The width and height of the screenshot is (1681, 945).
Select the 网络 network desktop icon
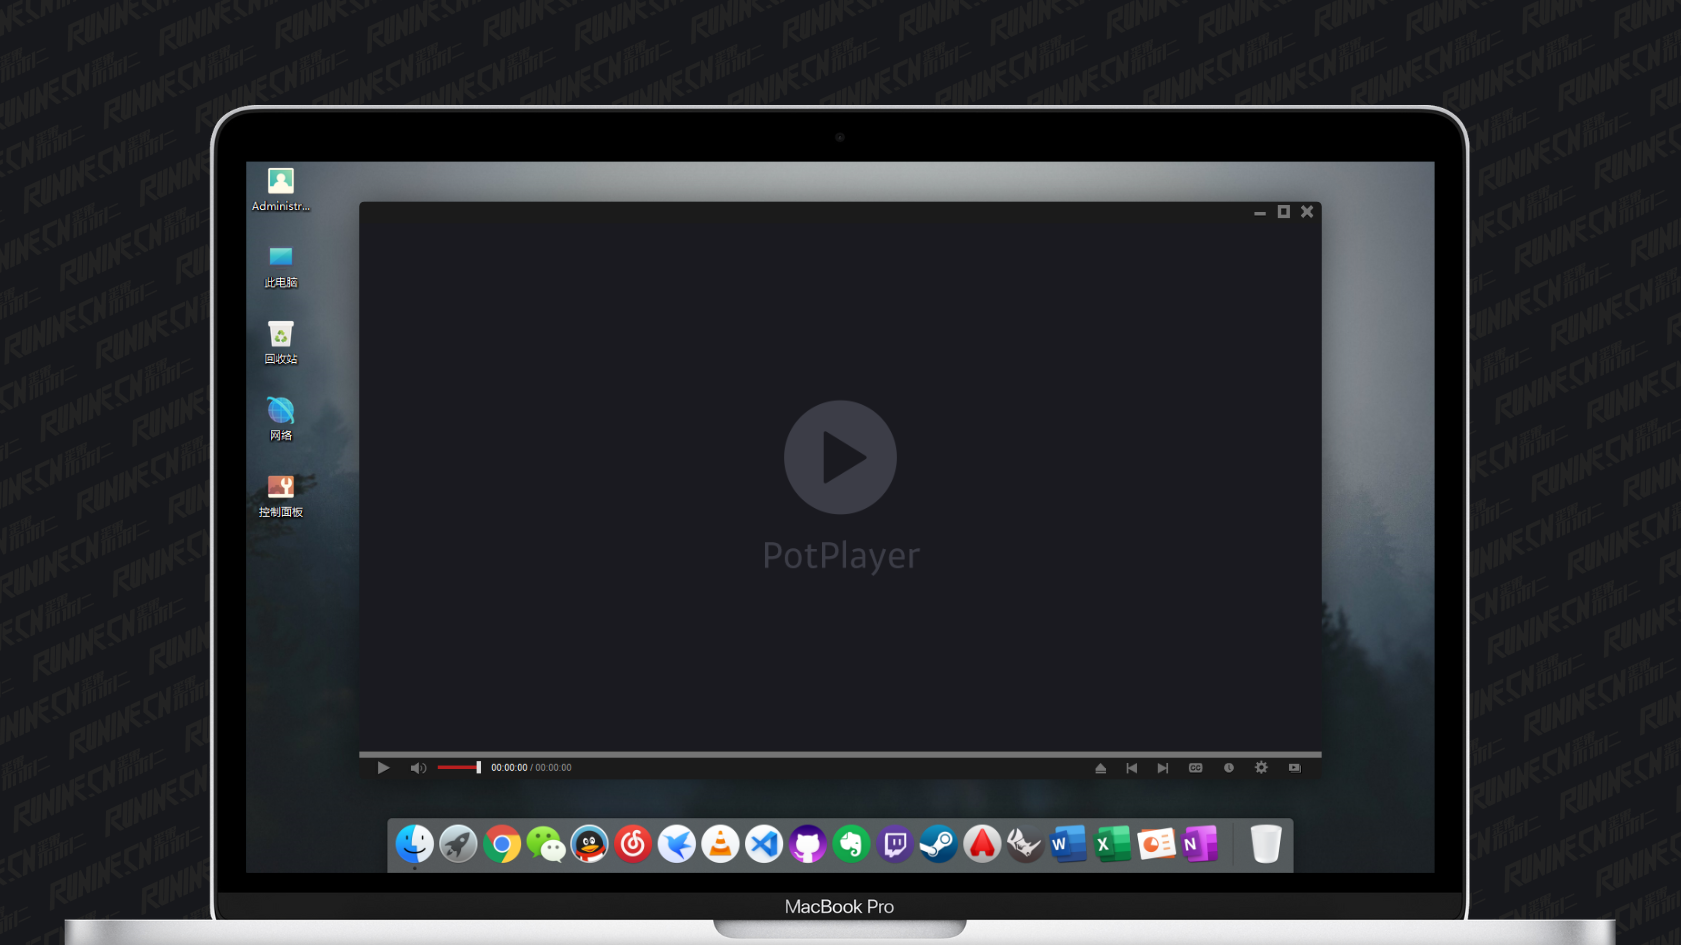pyautogui.click(x=281, y=419)
